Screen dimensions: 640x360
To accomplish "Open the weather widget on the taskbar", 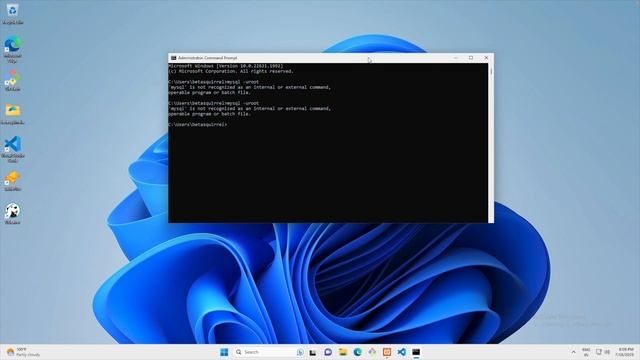I will 24,352.
